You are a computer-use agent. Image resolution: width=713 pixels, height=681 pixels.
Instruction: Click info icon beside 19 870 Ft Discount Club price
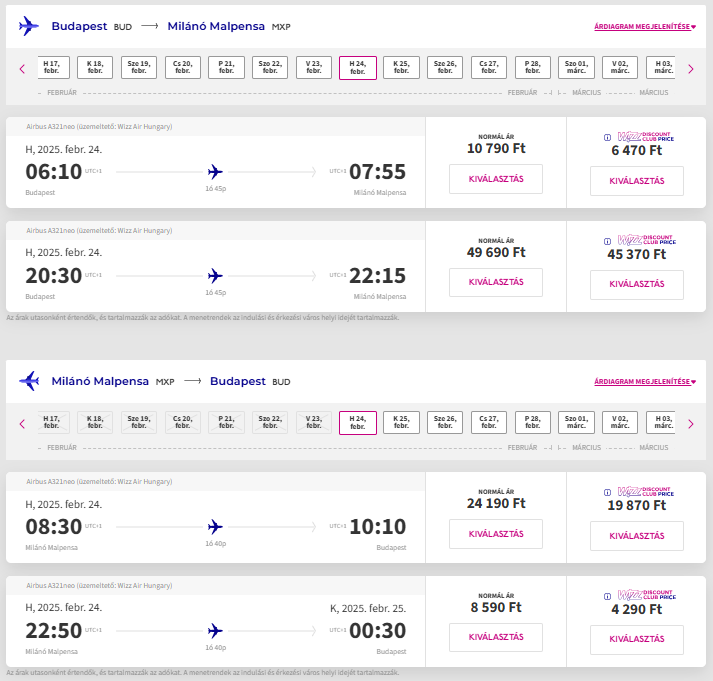tap(608, 492)
